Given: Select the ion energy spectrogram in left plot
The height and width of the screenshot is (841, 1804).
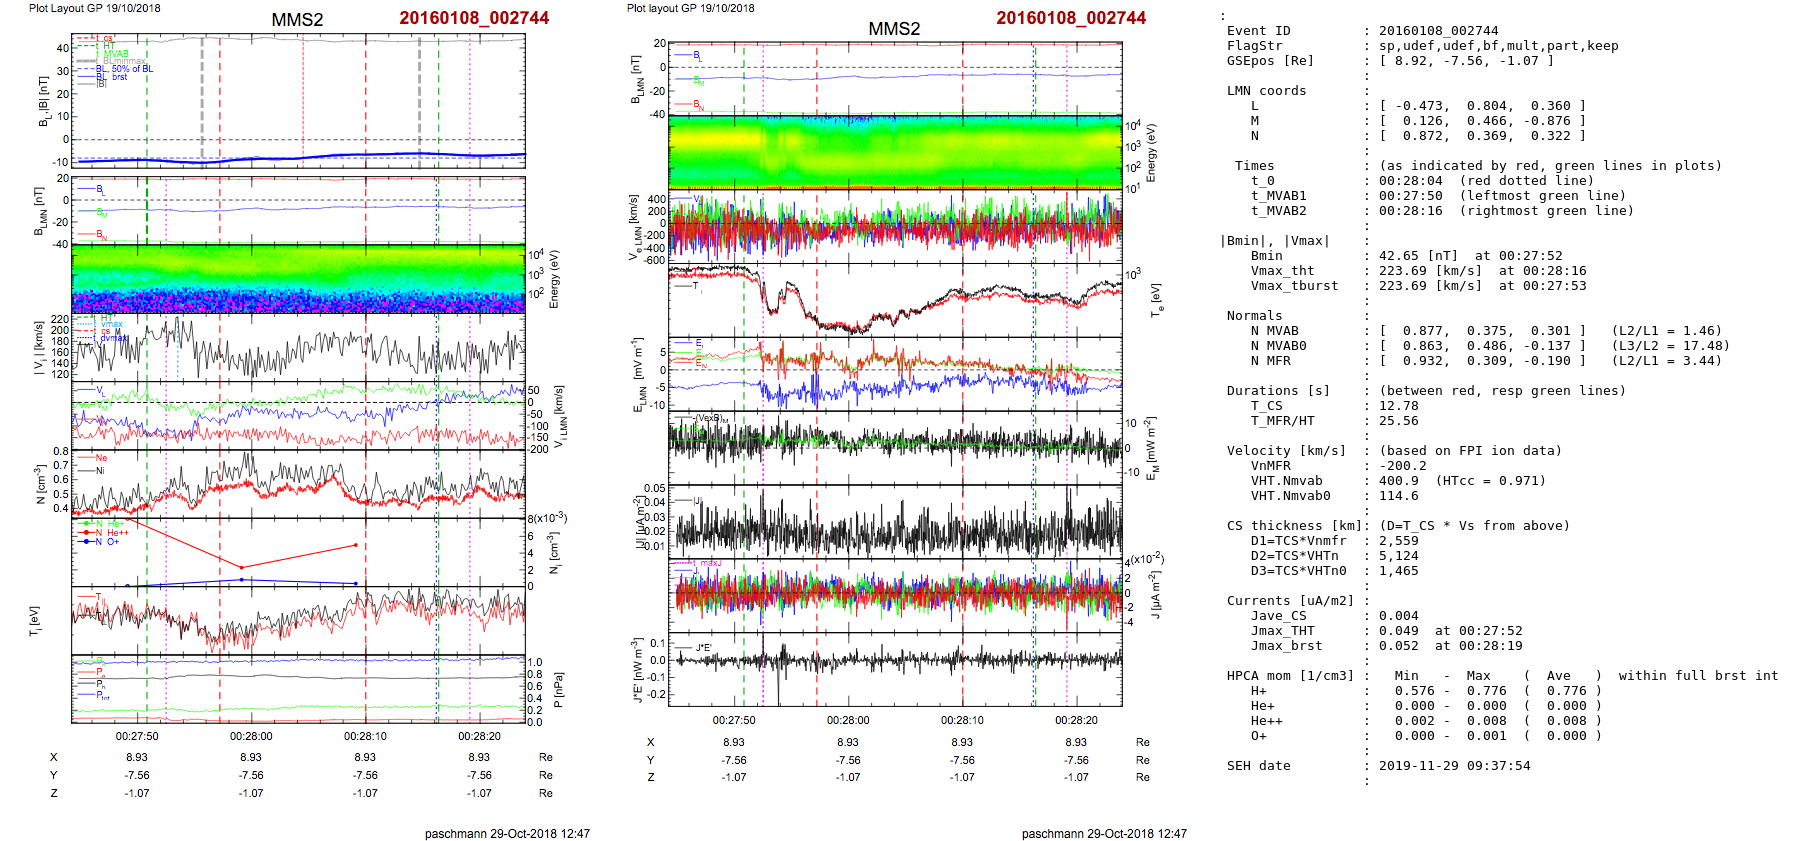Looking at the screenshot, I should click(298, 277).
